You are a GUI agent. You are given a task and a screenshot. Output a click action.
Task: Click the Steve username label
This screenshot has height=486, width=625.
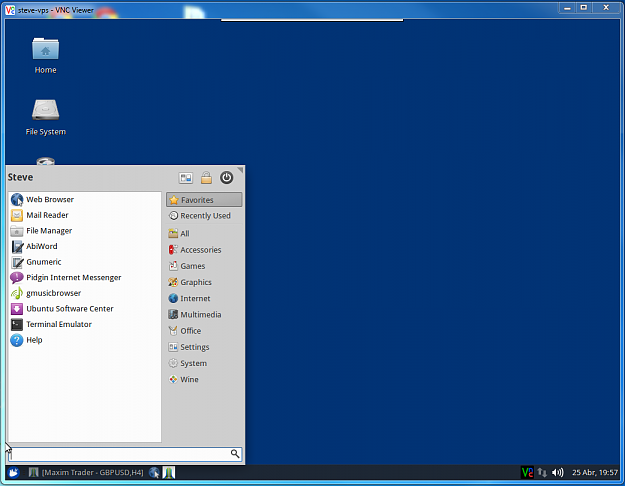(20, 177)
